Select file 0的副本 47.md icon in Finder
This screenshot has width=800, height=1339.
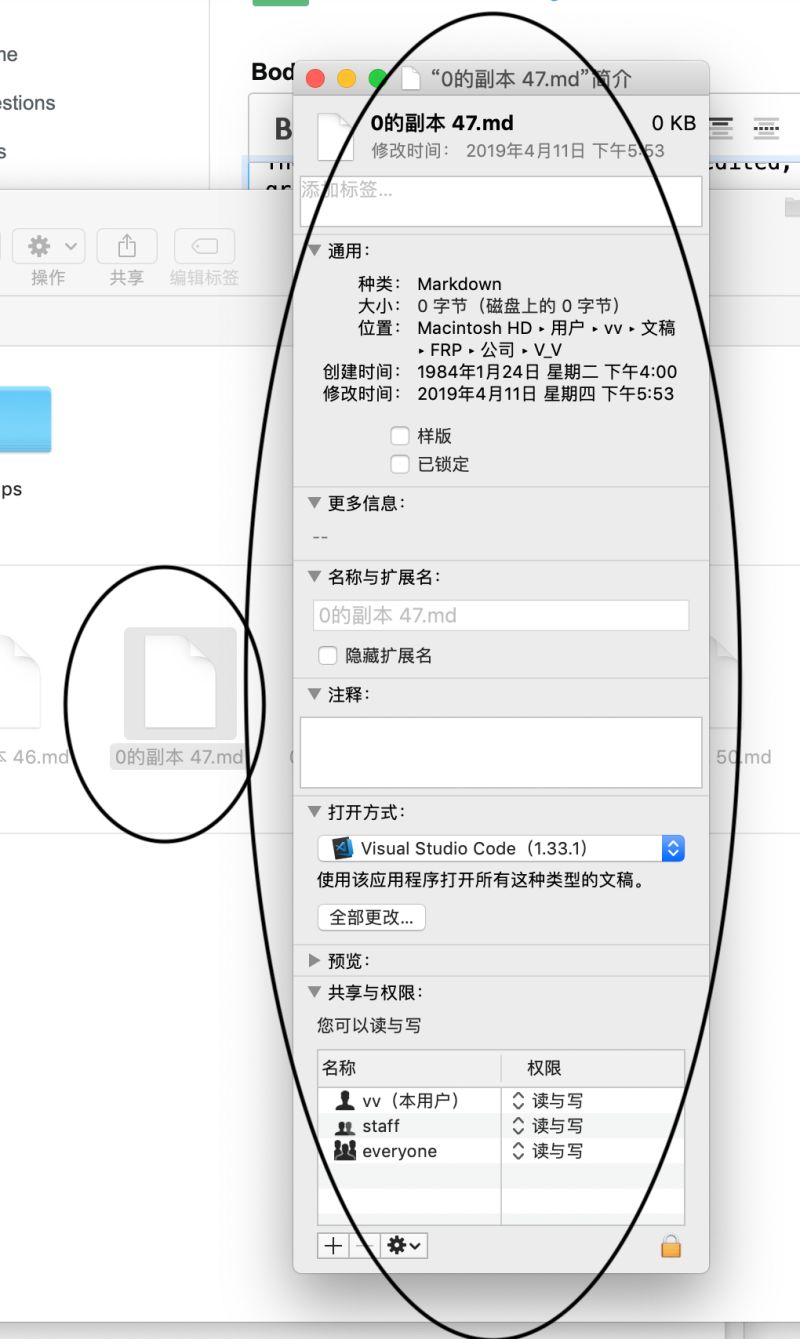(x=180, y=683)
